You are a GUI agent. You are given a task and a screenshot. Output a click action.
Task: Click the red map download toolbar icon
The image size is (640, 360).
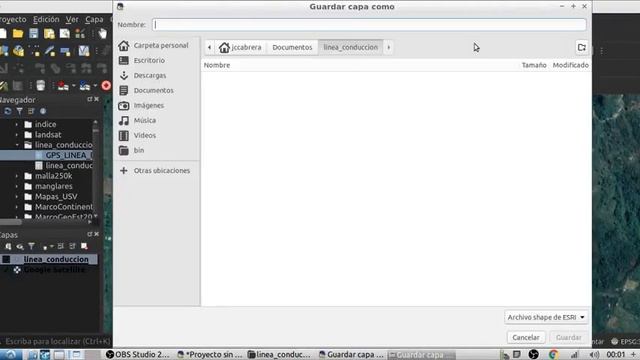[x=63, y=85]
